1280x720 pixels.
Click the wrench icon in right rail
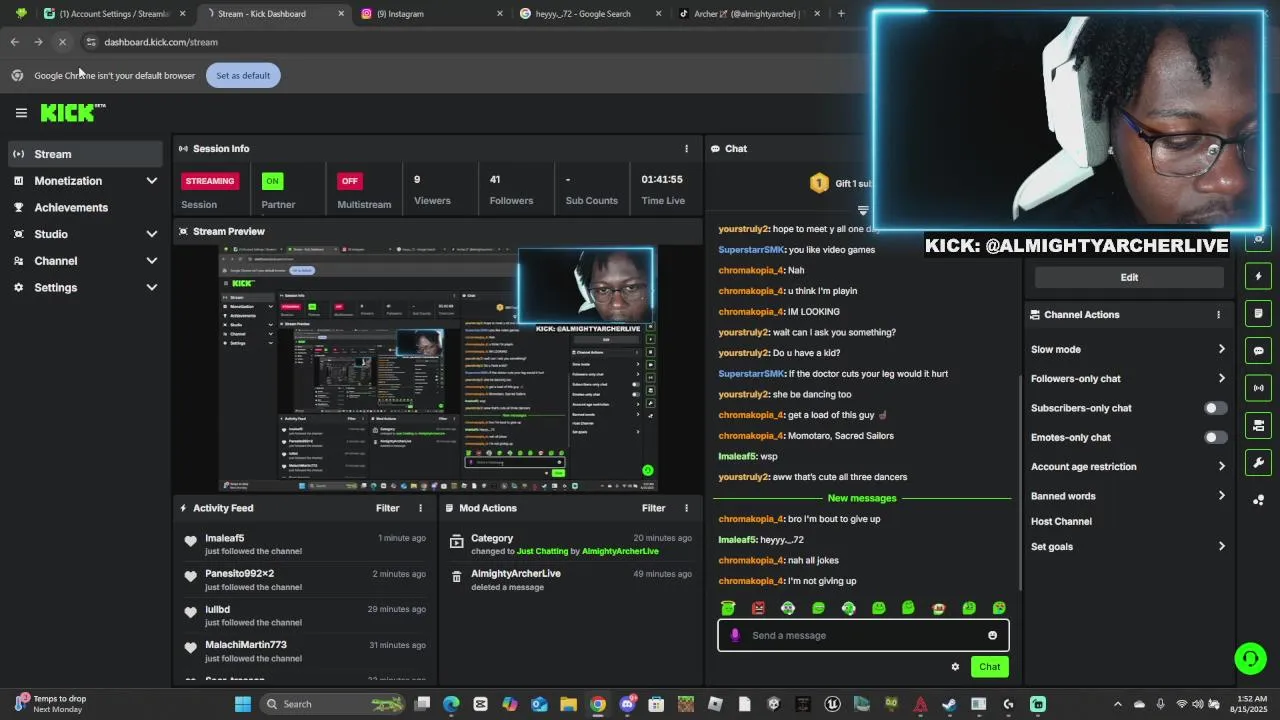pos(1259,462)
